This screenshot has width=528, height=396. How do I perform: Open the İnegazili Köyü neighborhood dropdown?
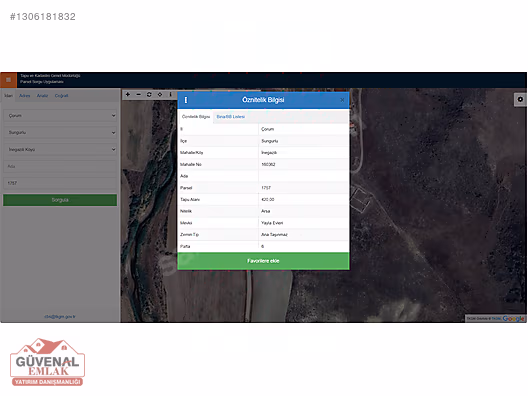coord(60,149)
